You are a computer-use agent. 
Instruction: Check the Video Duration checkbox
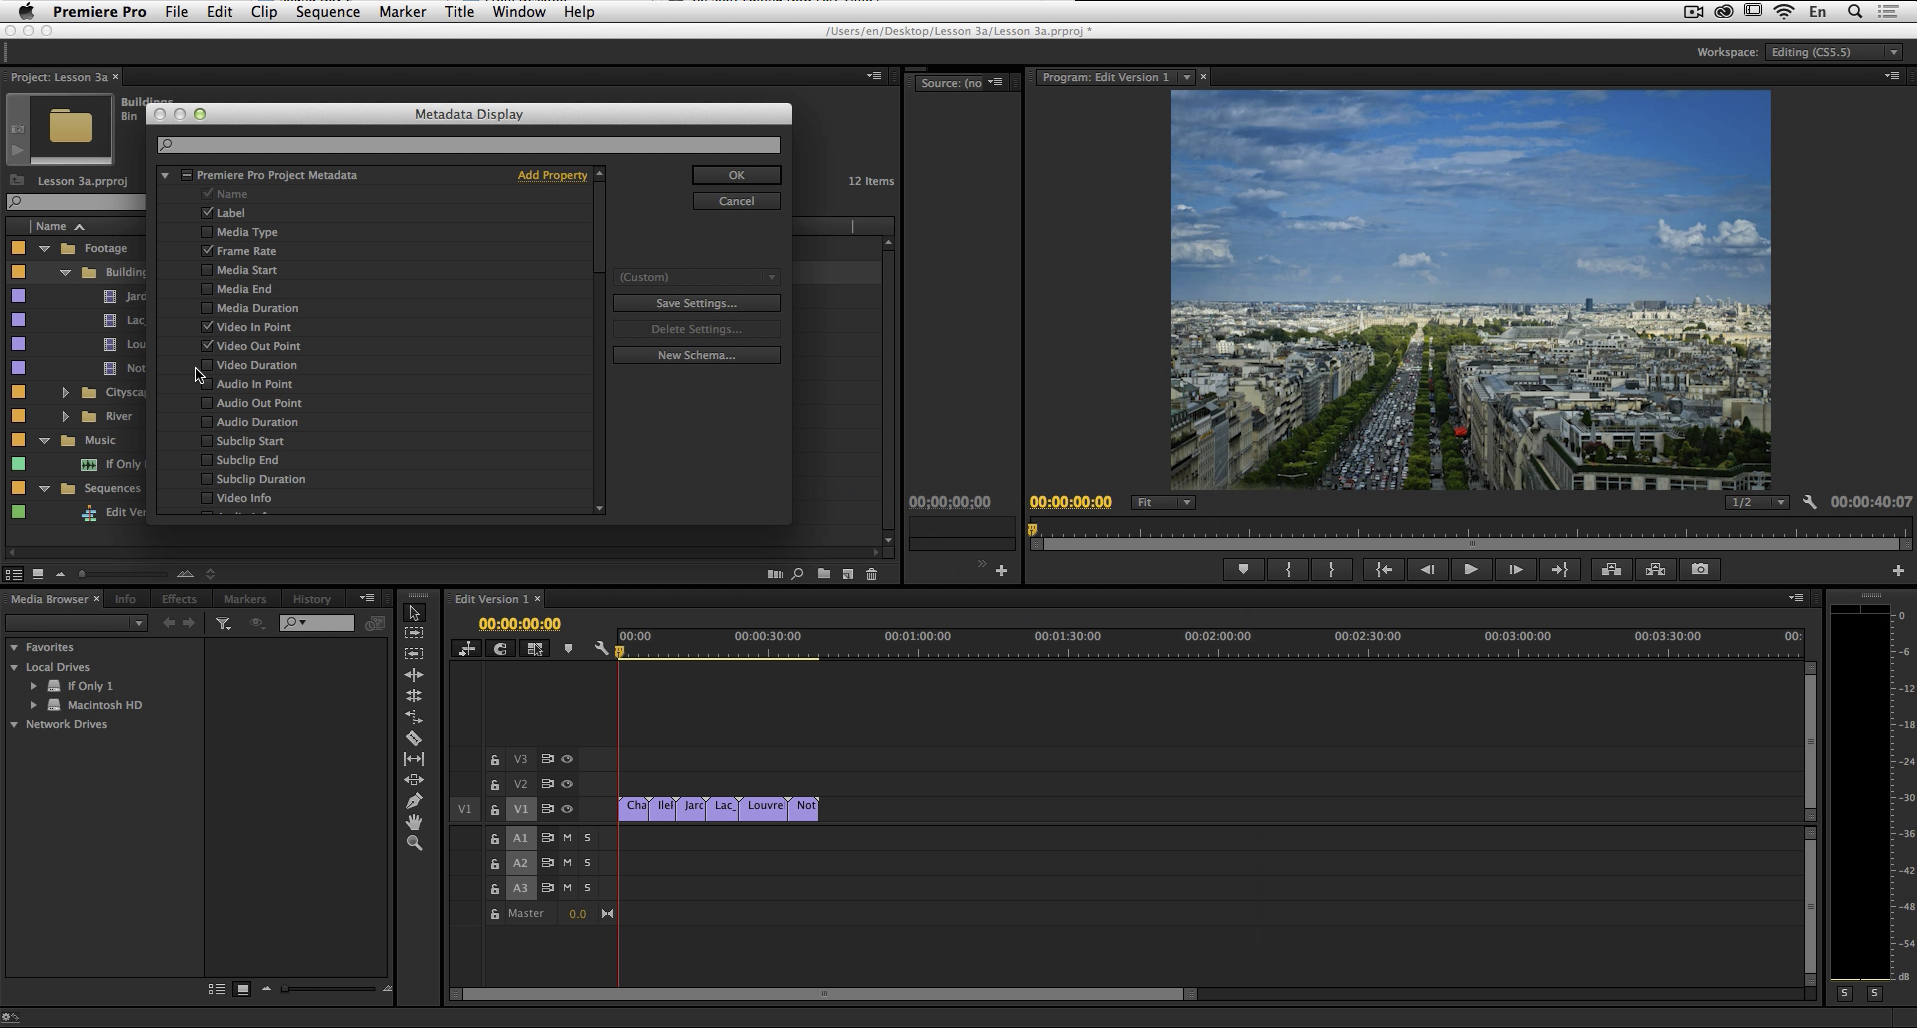tap(207, 365)
